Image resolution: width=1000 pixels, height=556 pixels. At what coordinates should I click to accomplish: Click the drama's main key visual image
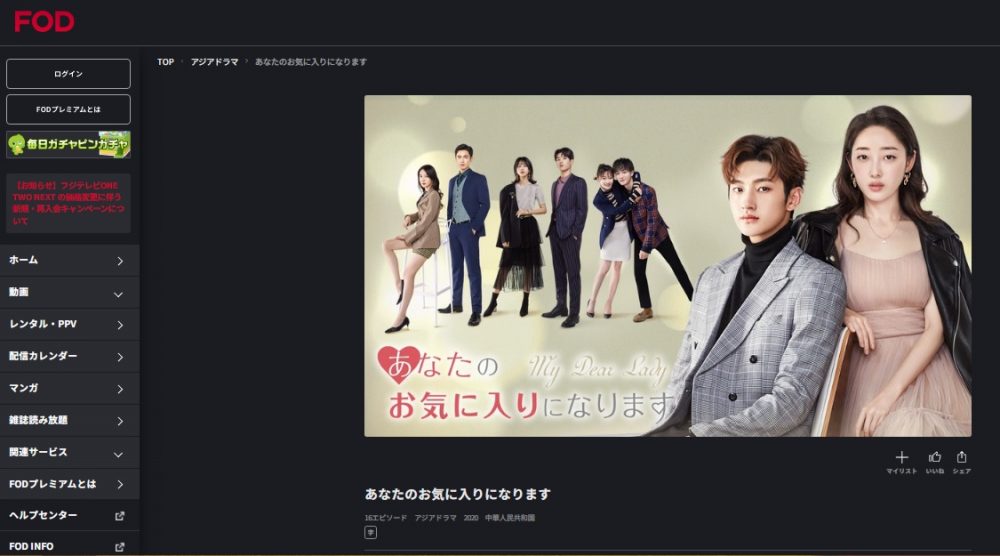tap(668, 266)
